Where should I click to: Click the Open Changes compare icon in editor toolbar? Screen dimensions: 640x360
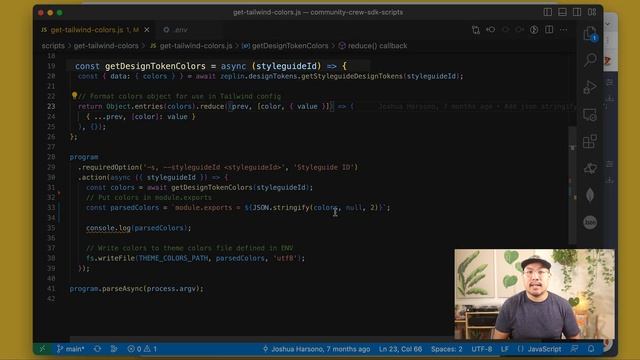tap(476, 30)
